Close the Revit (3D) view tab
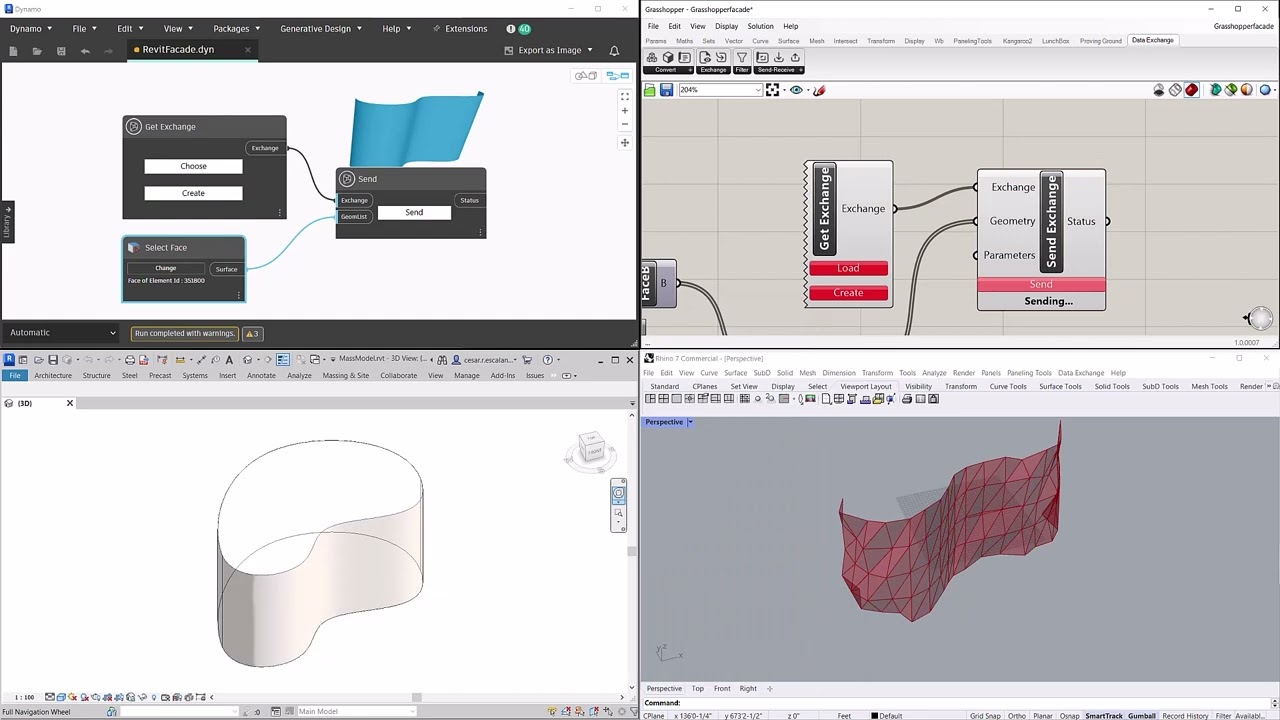 [70, 403]
